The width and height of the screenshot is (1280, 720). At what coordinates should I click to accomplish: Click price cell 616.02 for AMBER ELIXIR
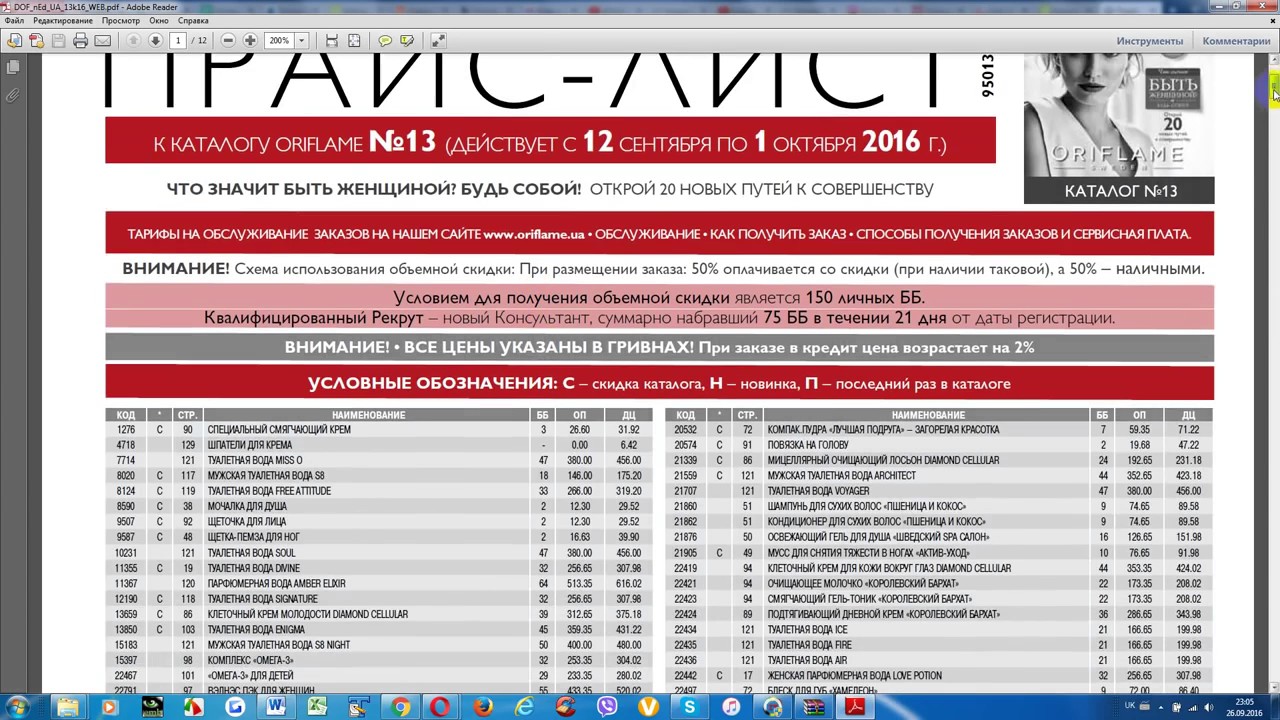point(628,584)
